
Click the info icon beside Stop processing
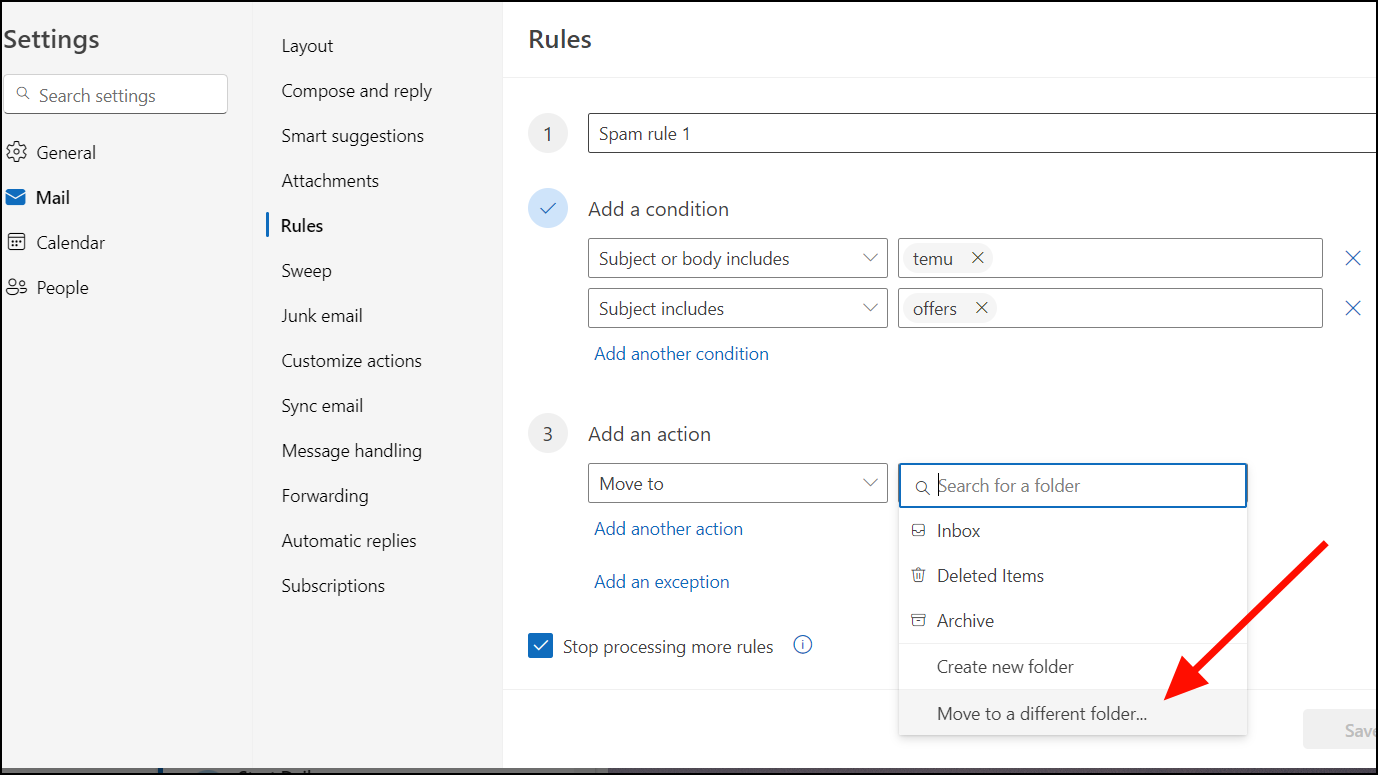[802, 645]
